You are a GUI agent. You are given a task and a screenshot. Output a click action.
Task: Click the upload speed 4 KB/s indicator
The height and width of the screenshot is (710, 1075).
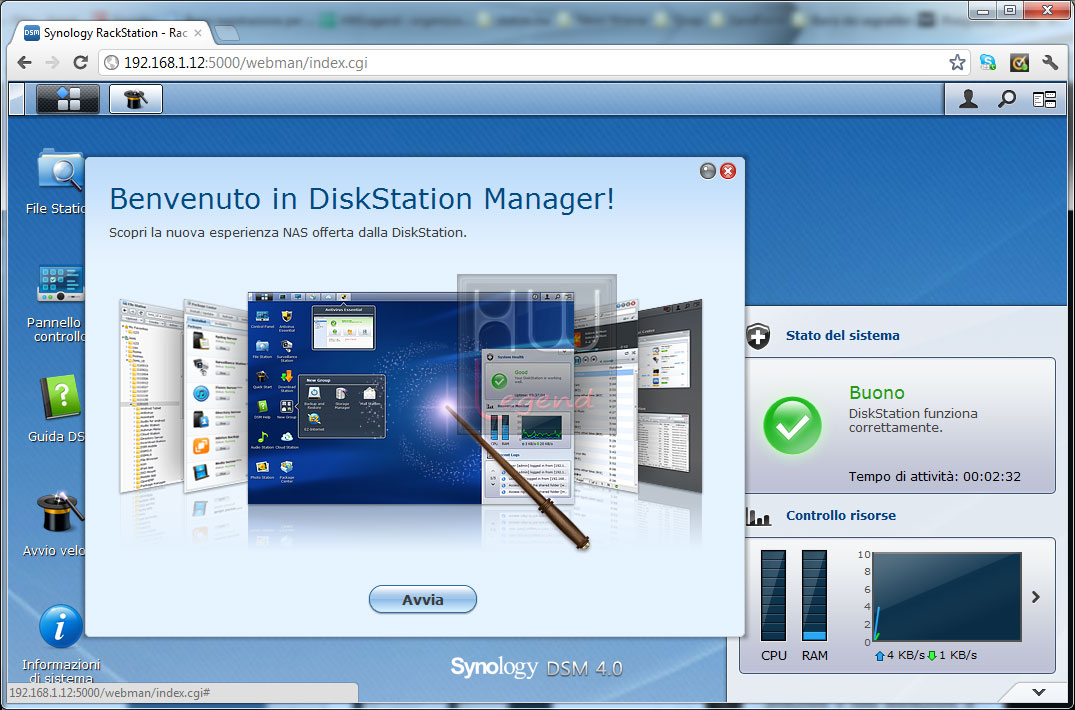point(899,655)
